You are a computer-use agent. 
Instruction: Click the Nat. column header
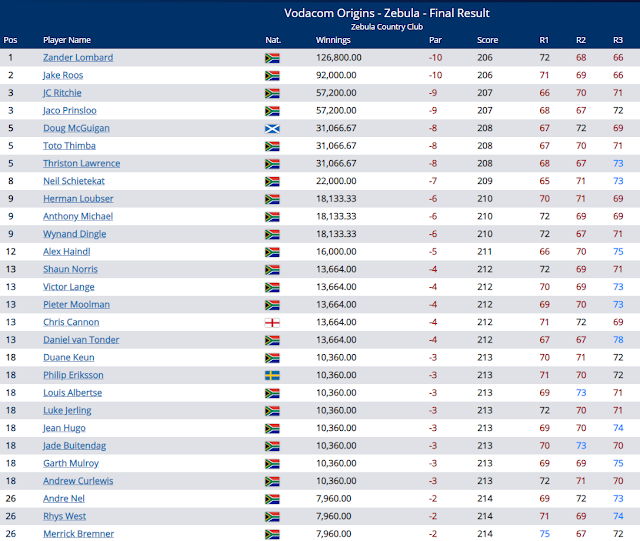pyautogui.click(x=273, y=40)
